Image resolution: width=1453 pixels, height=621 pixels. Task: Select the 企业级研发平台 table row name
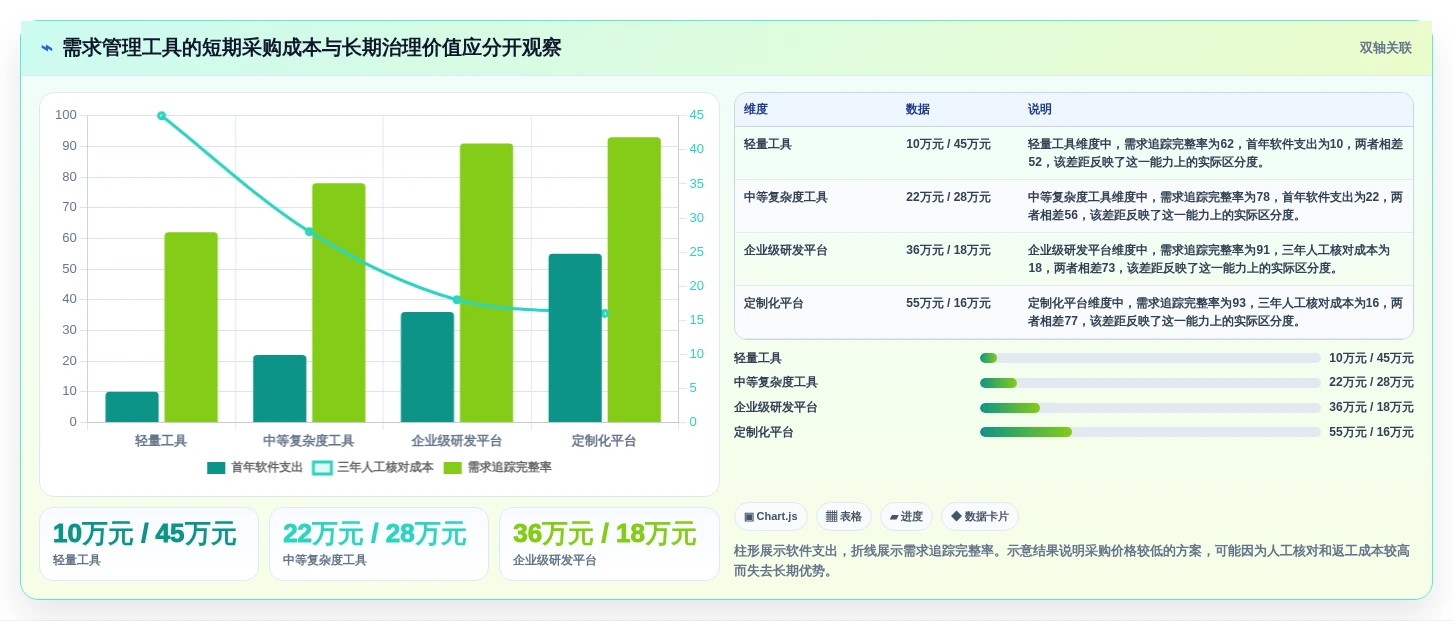click(x=786, y=250)
